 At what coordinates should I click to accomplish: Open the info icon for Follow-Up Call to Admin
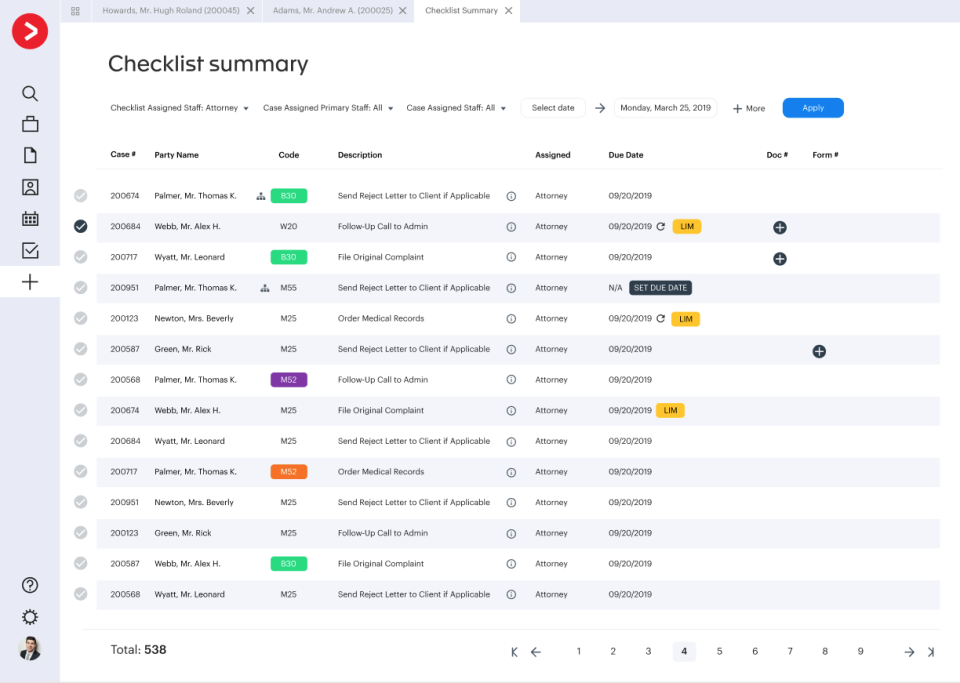(x=511, y=226)
